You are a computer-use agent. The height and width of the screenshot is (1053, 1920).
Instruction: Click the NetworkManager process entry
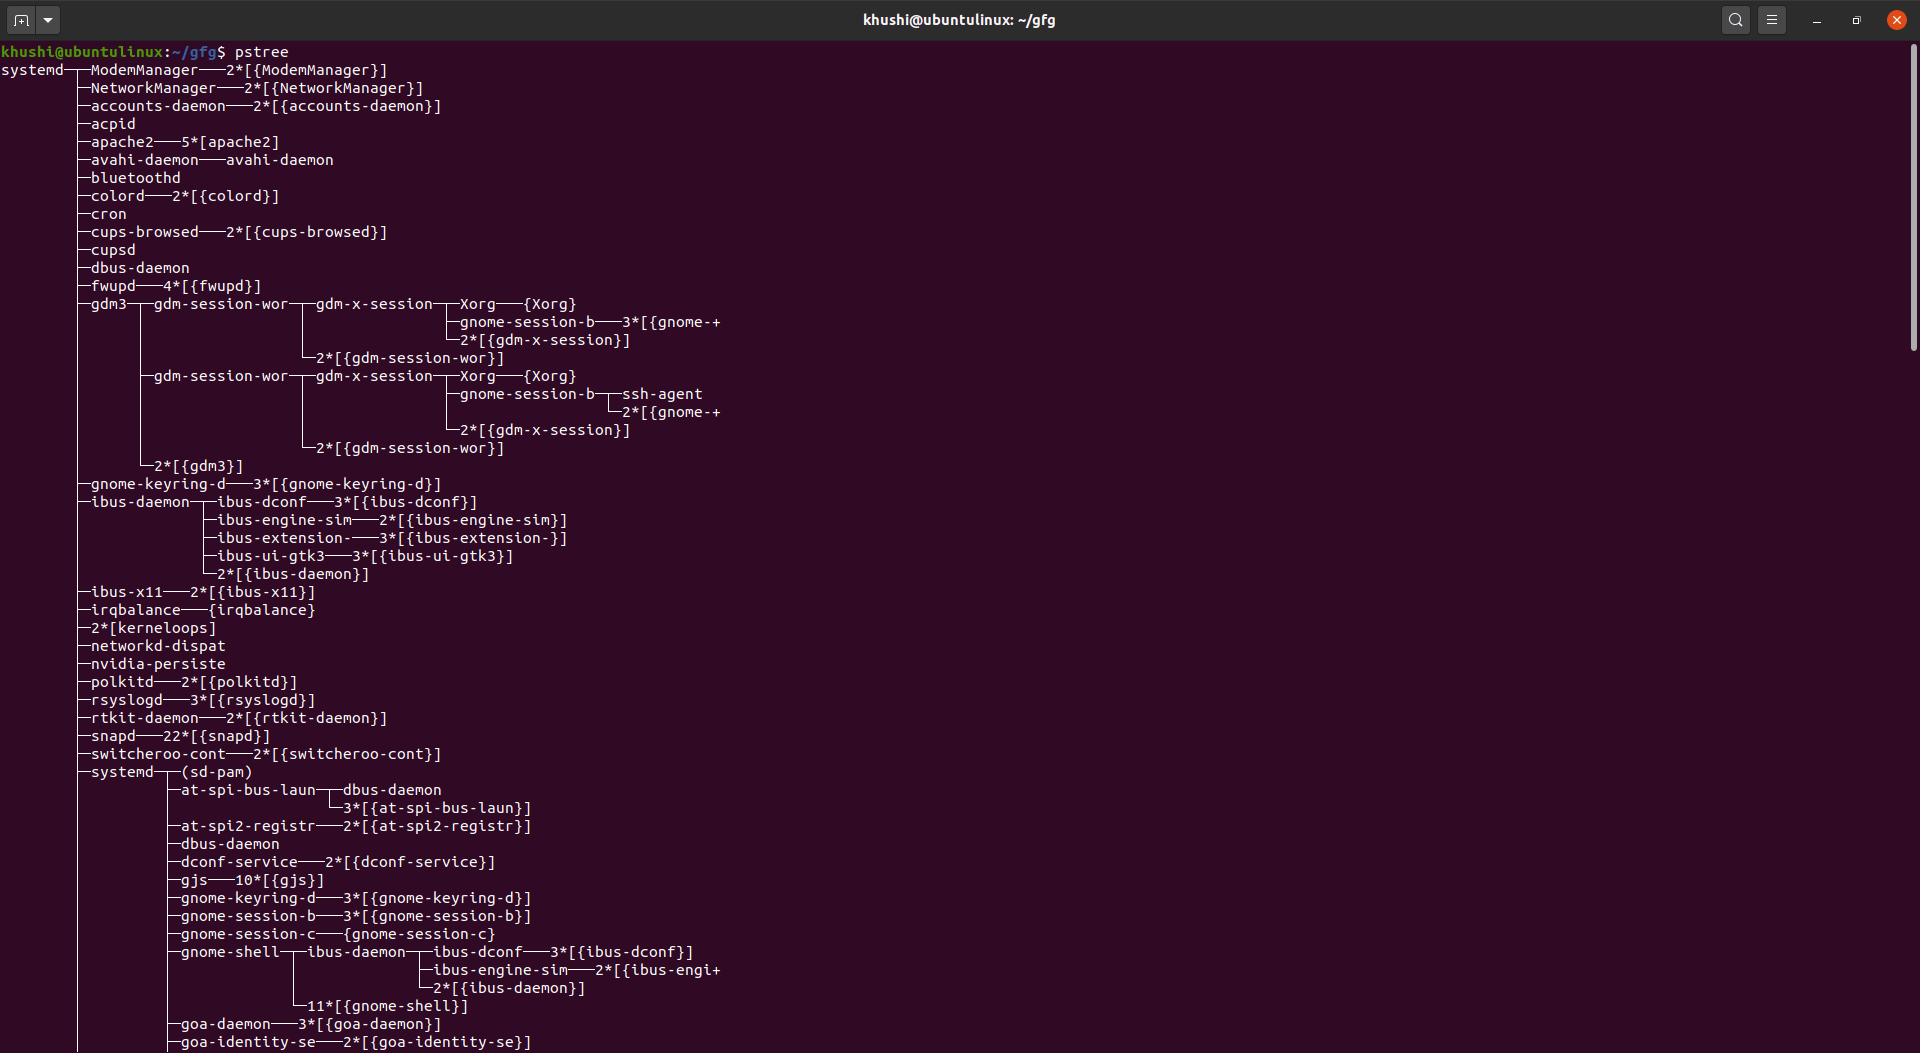(148, 87)
